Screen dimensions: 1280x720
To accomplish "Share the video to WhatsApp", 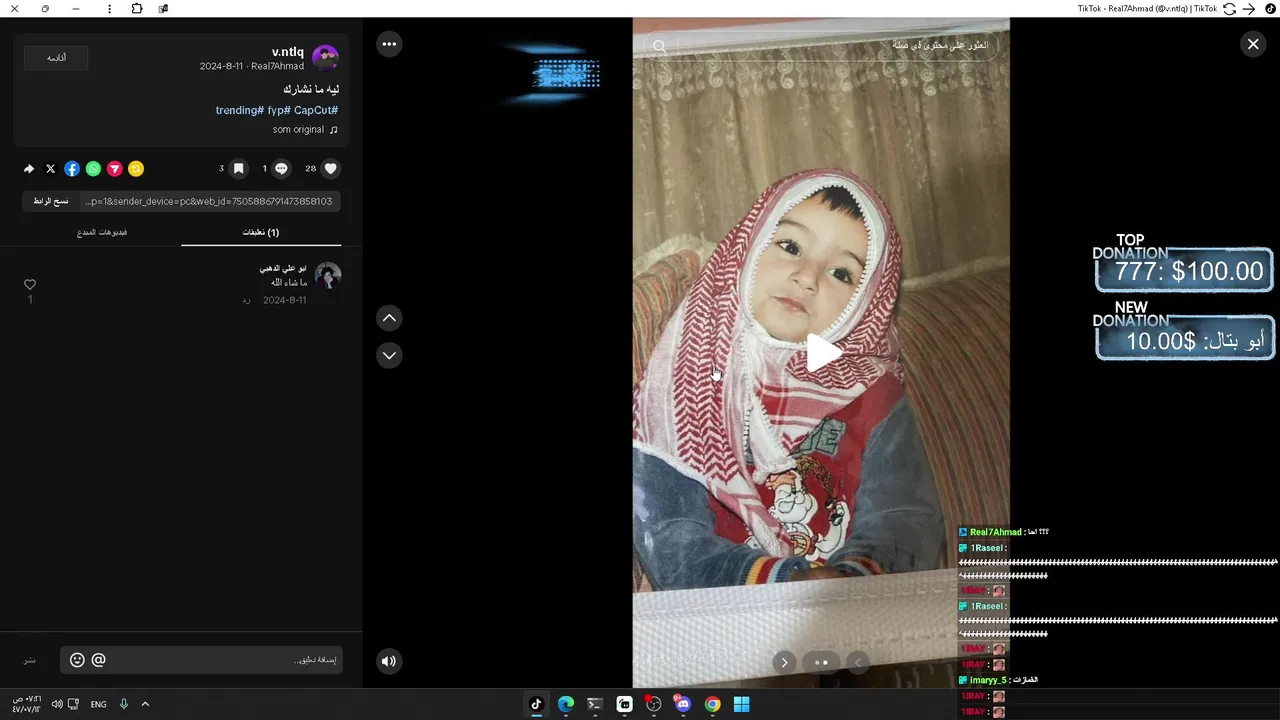I will tap(93, 169).
